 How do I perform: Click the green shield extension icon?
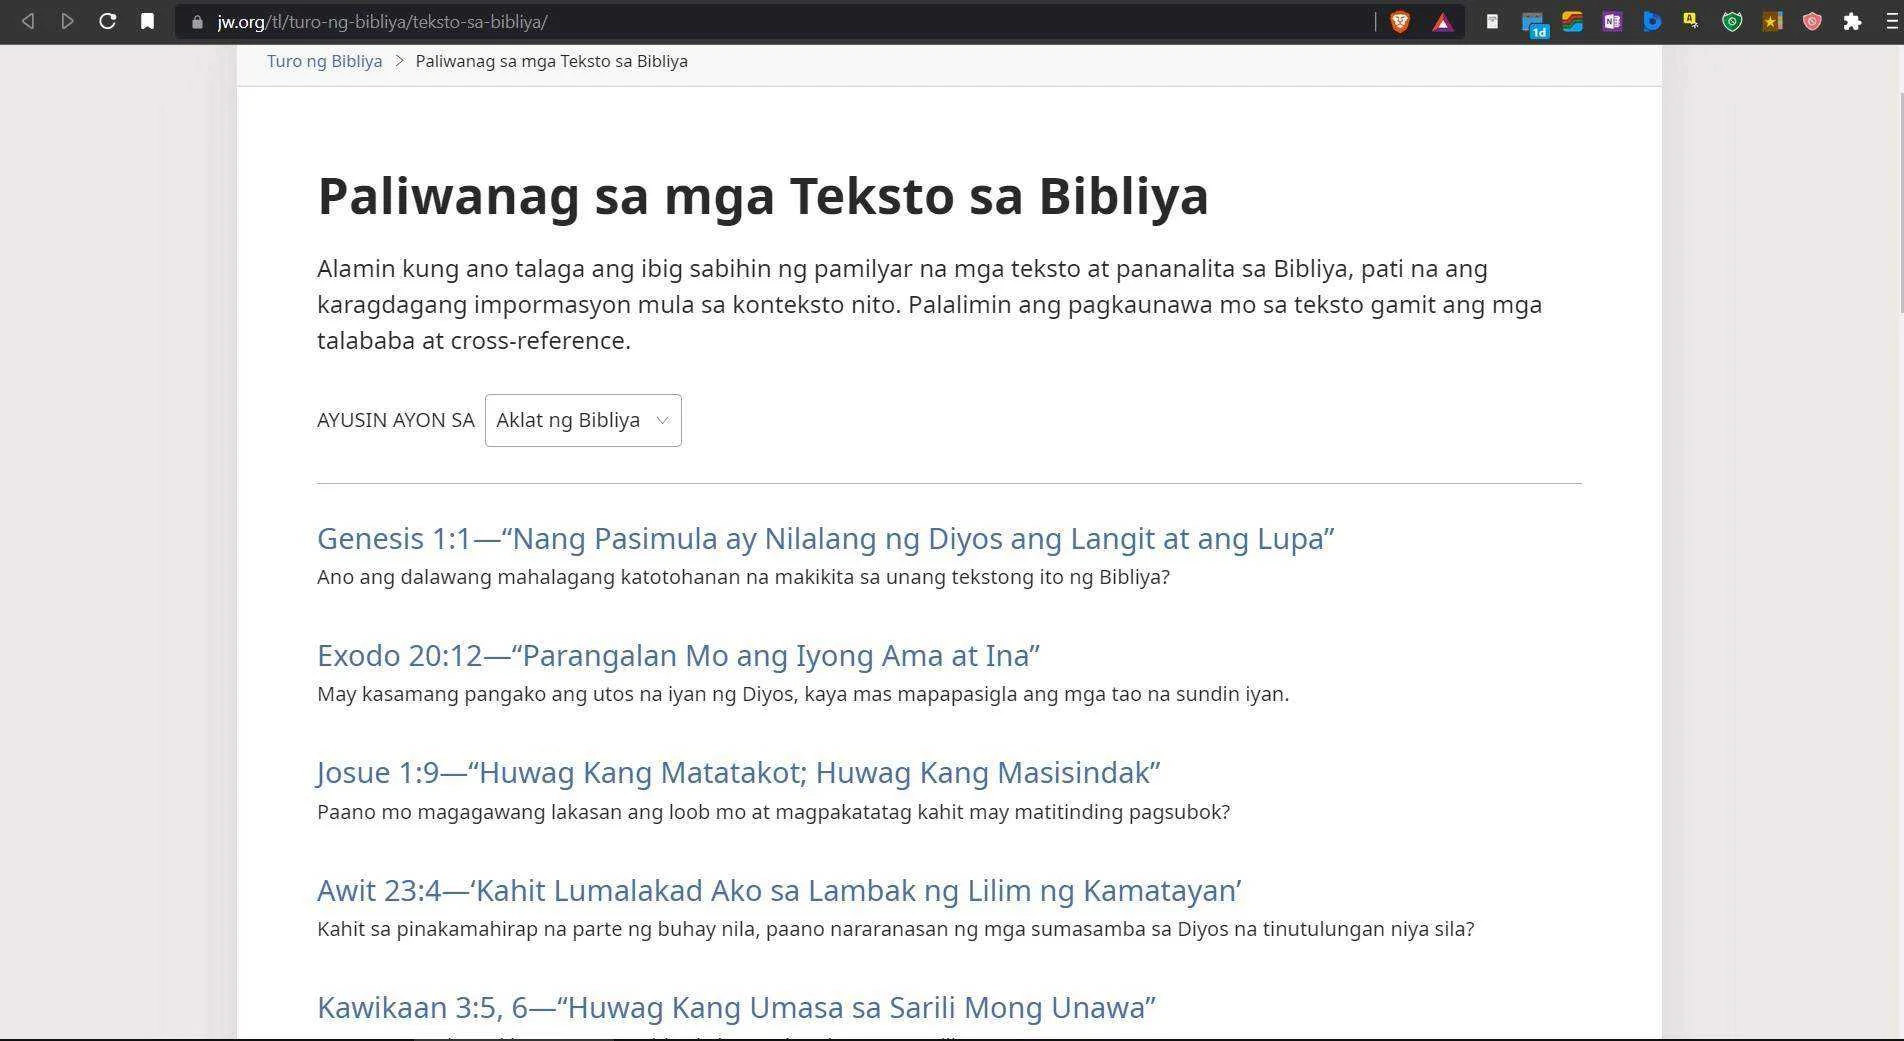click(1732, 21)
